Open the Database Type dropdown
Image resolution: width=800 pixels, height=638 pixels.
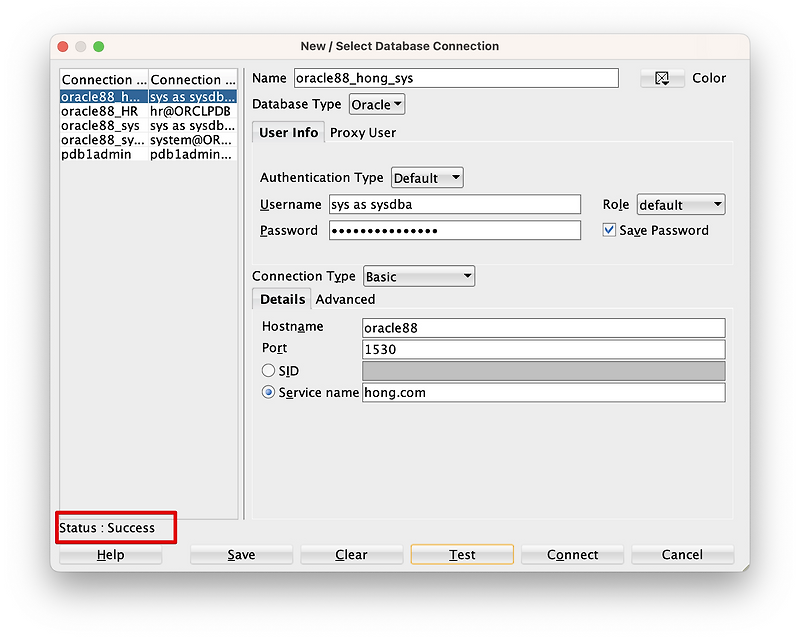374,103
